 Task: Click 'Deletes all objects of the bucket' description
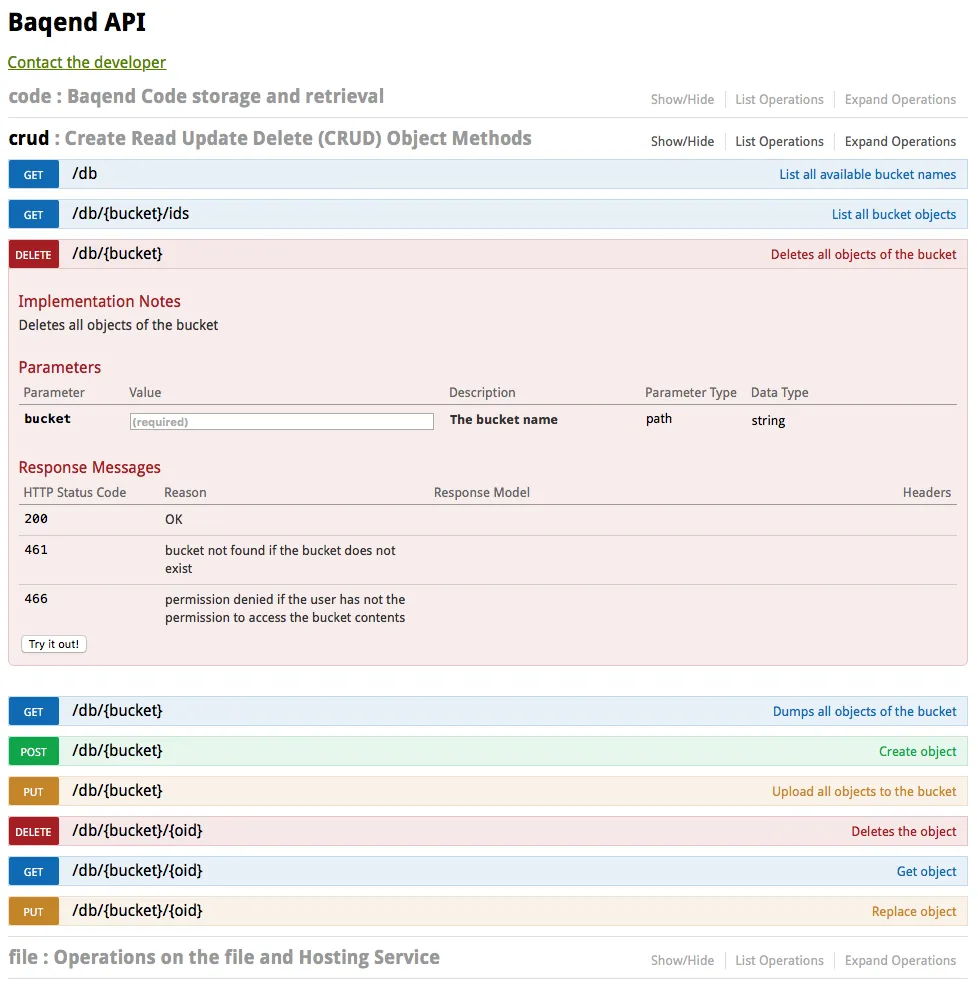pos(863,255)
